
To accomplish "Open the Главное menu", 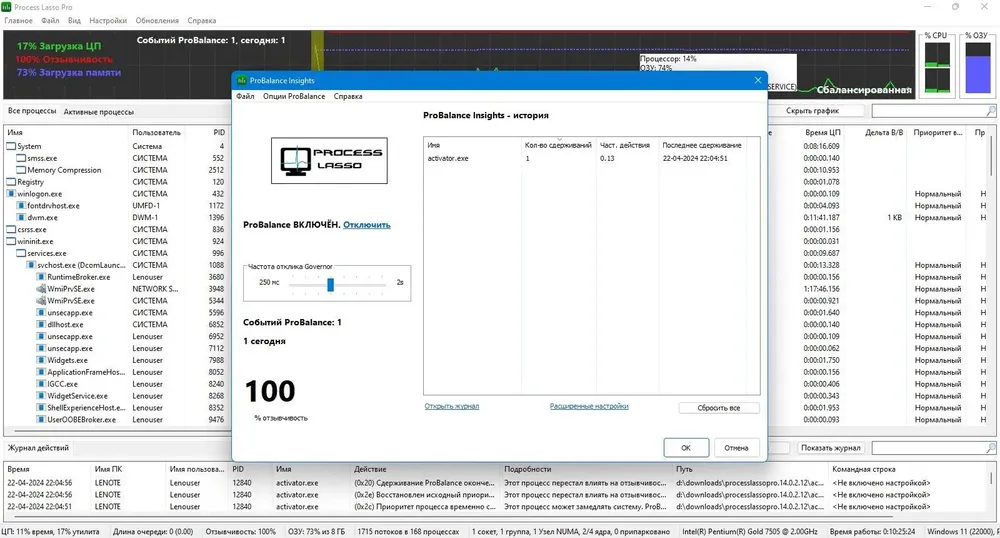I will click(x=18, y=20).
